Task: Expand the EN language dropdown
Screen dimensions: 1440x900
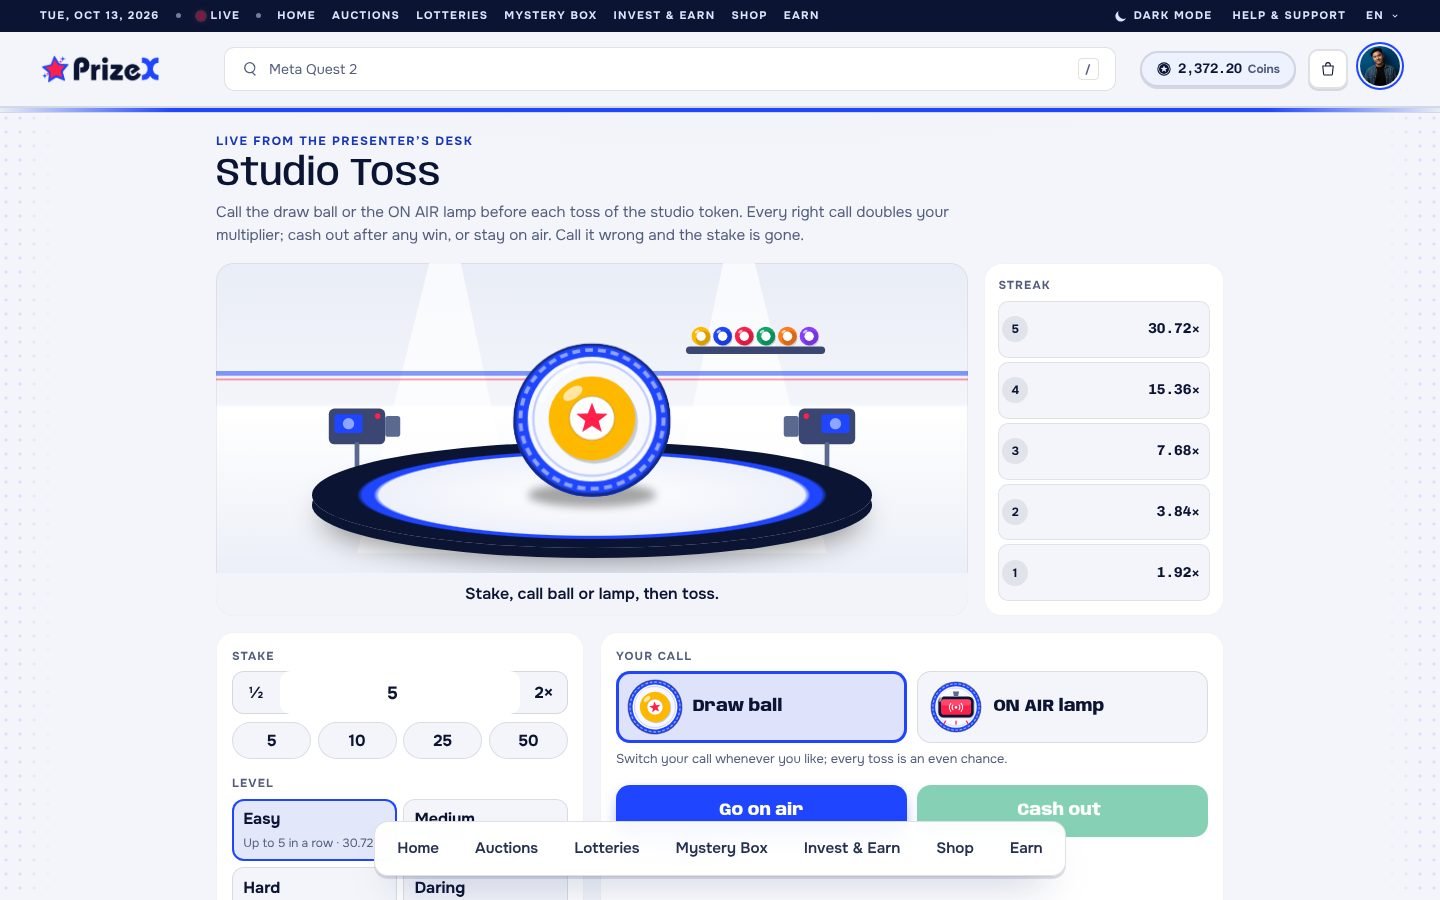Action: point(1382,15)
